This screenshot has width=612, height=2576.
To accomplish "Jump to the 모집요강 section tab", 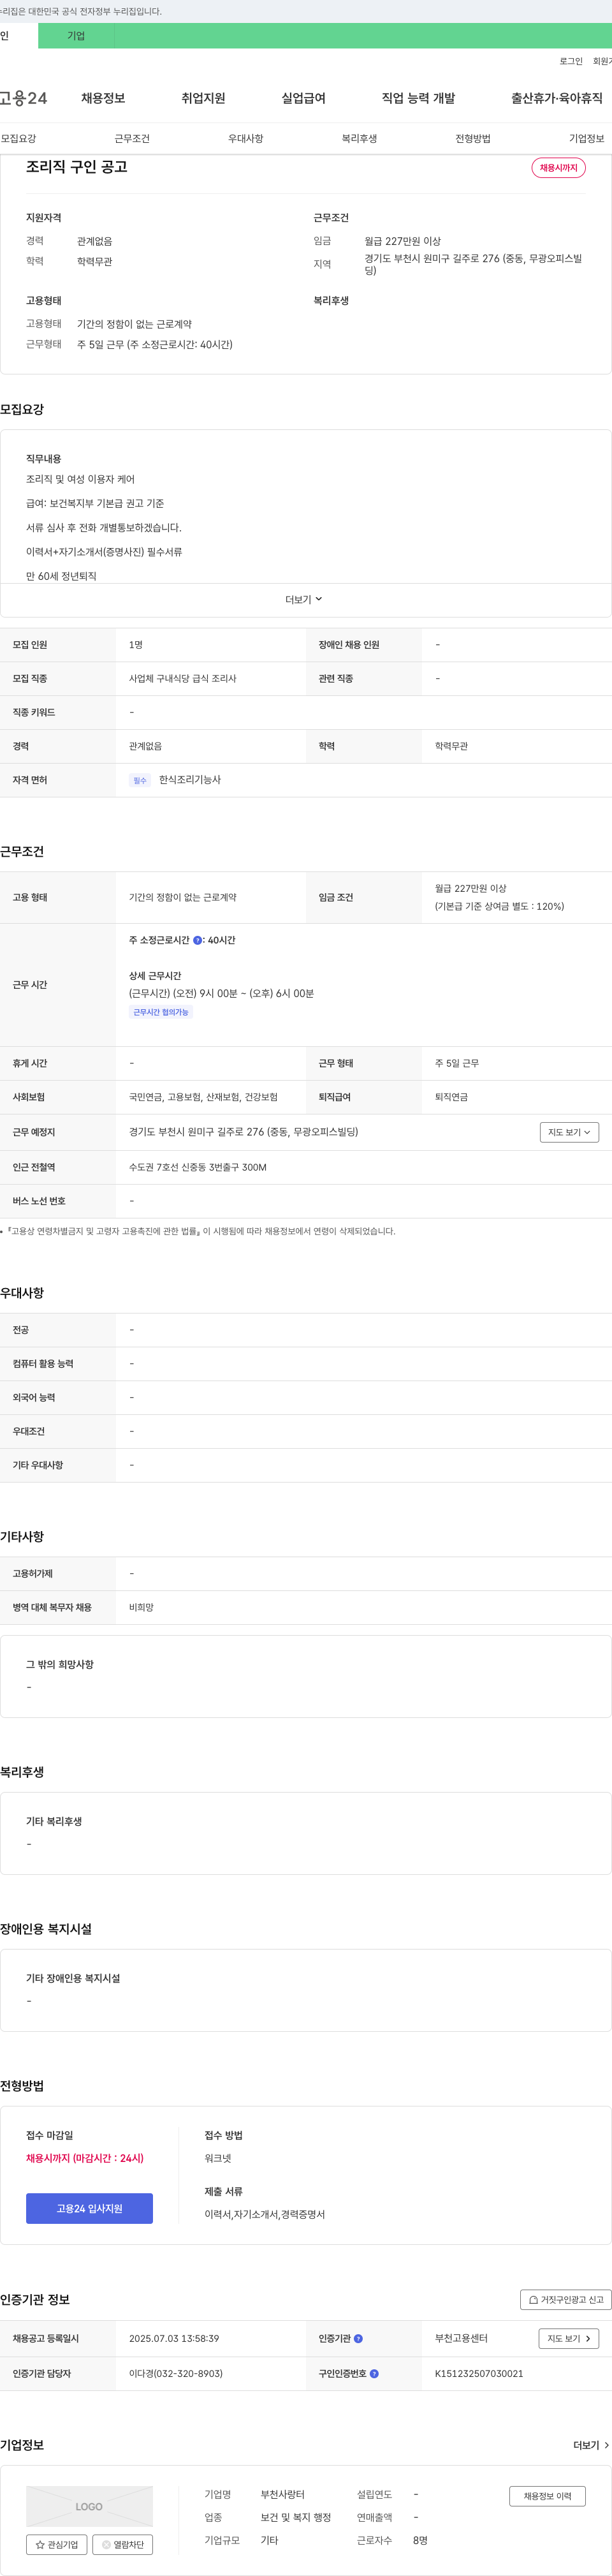I will tap(18, 139).
